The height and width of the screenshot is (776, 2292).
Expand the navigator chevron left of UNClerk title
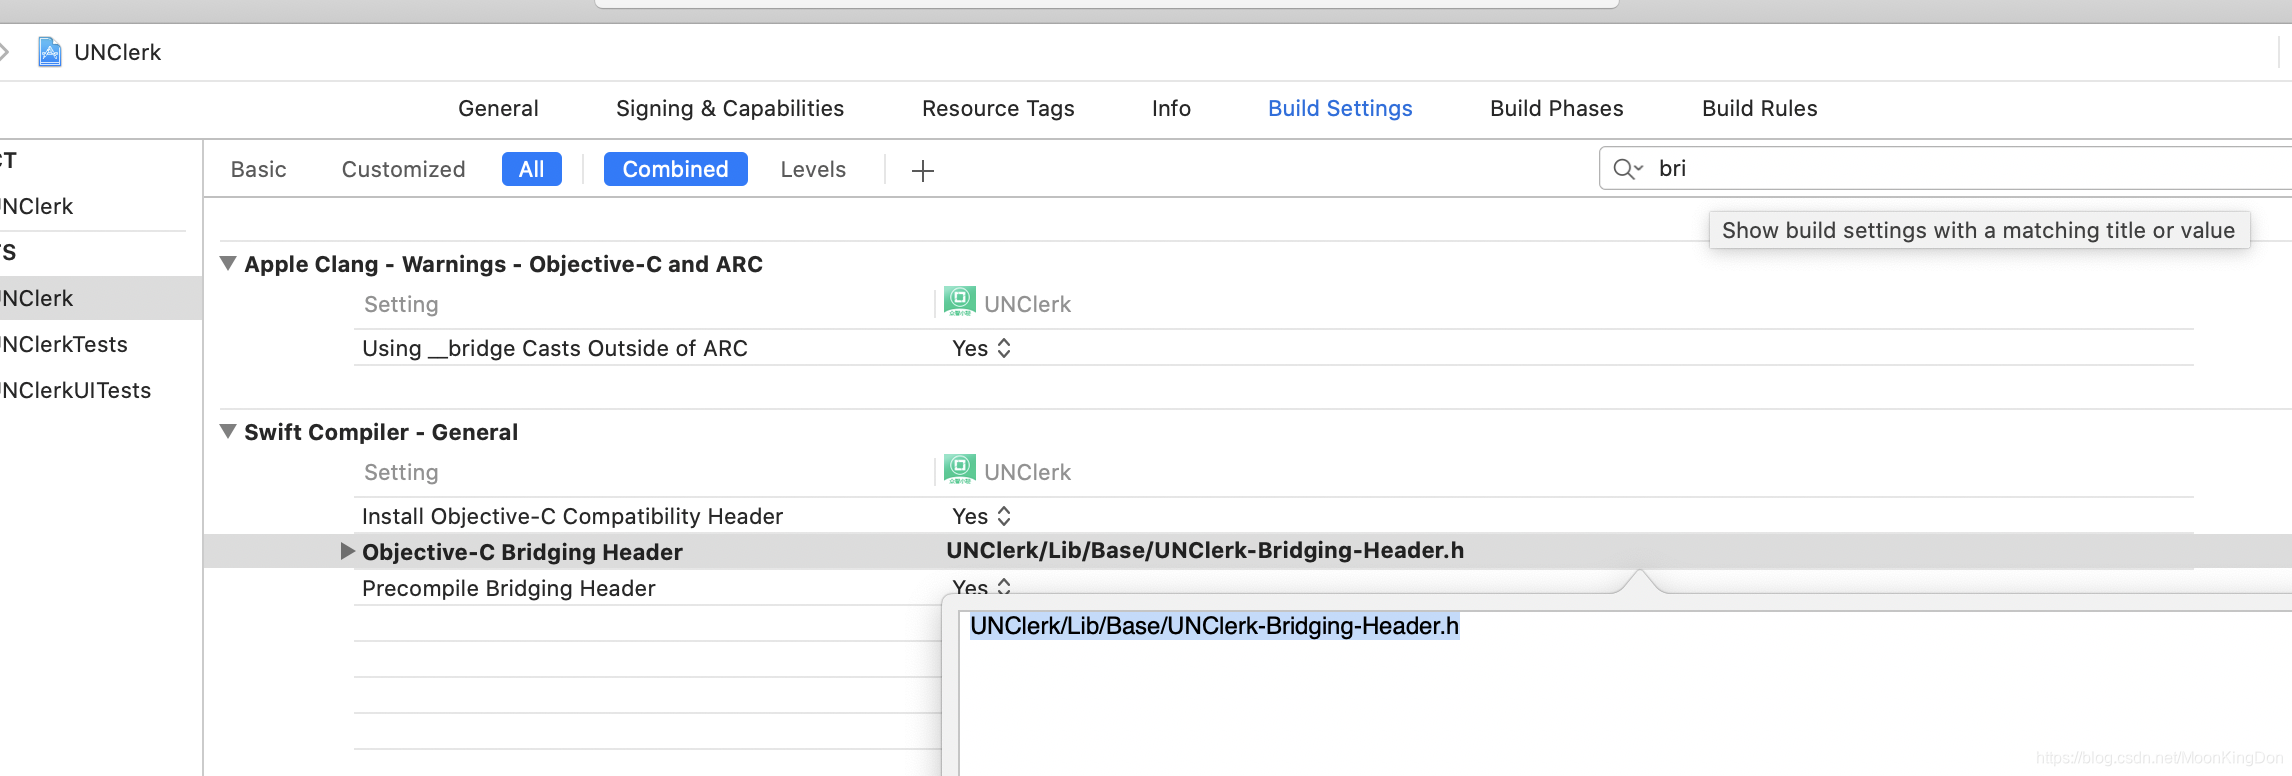click(x=4, y=51)
